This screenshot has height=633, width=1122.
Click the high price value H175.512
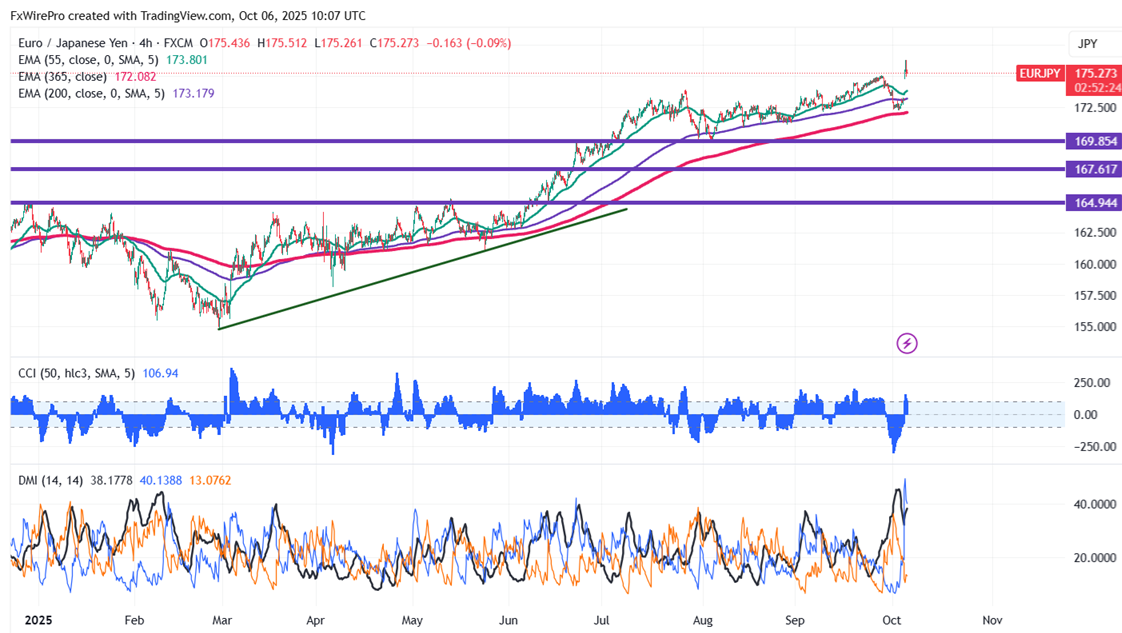(x=282, y=43)
